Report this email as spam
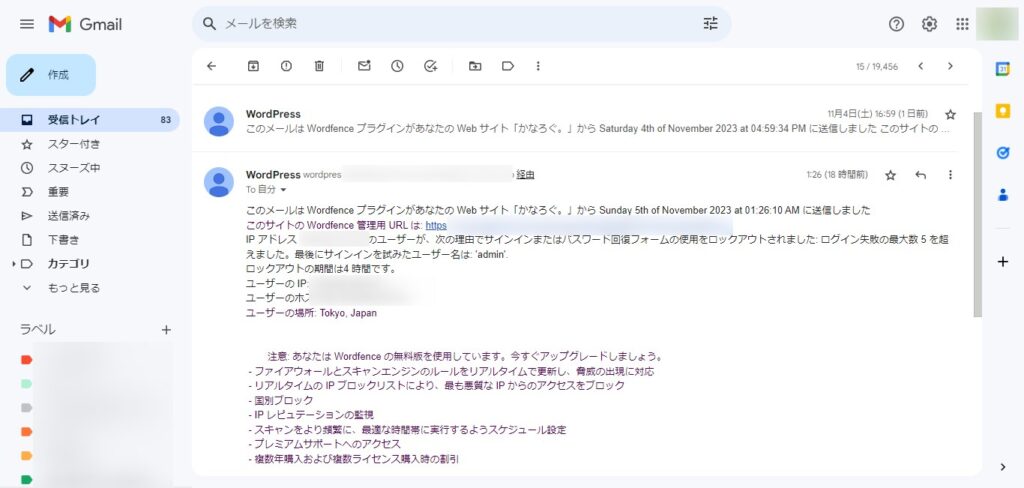The image size is (1024, 488). [286, 66]
